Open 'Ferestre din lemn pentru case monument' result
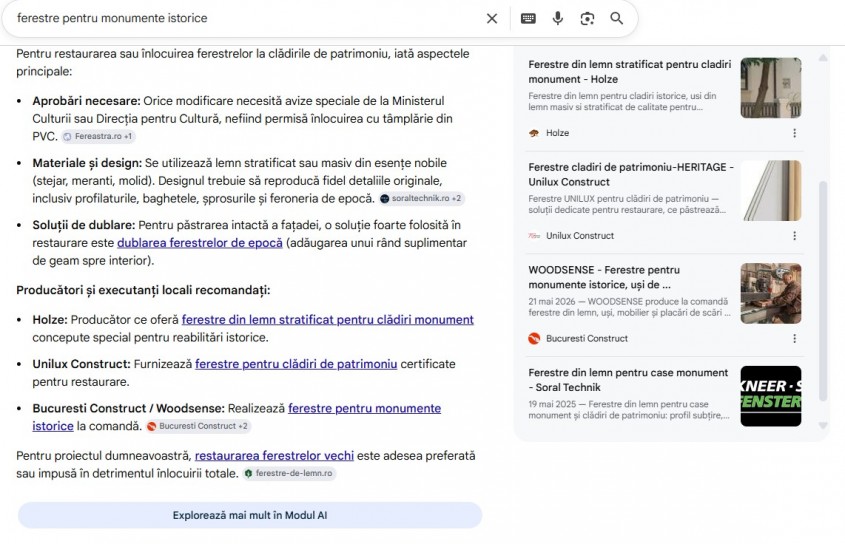The width and height of the screenshot is (845, 544). point(628,380)
